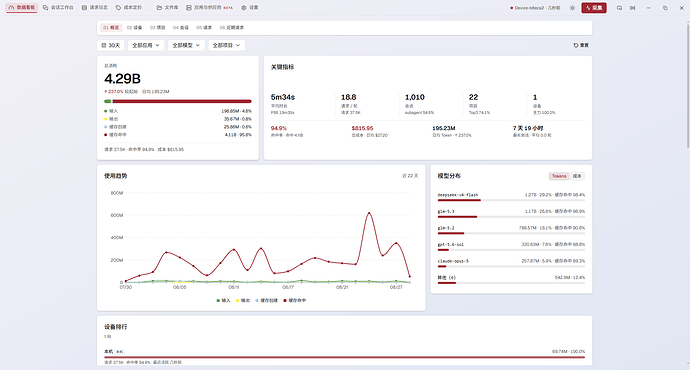Click the 本机 device ranking bar

pos(345,357)
